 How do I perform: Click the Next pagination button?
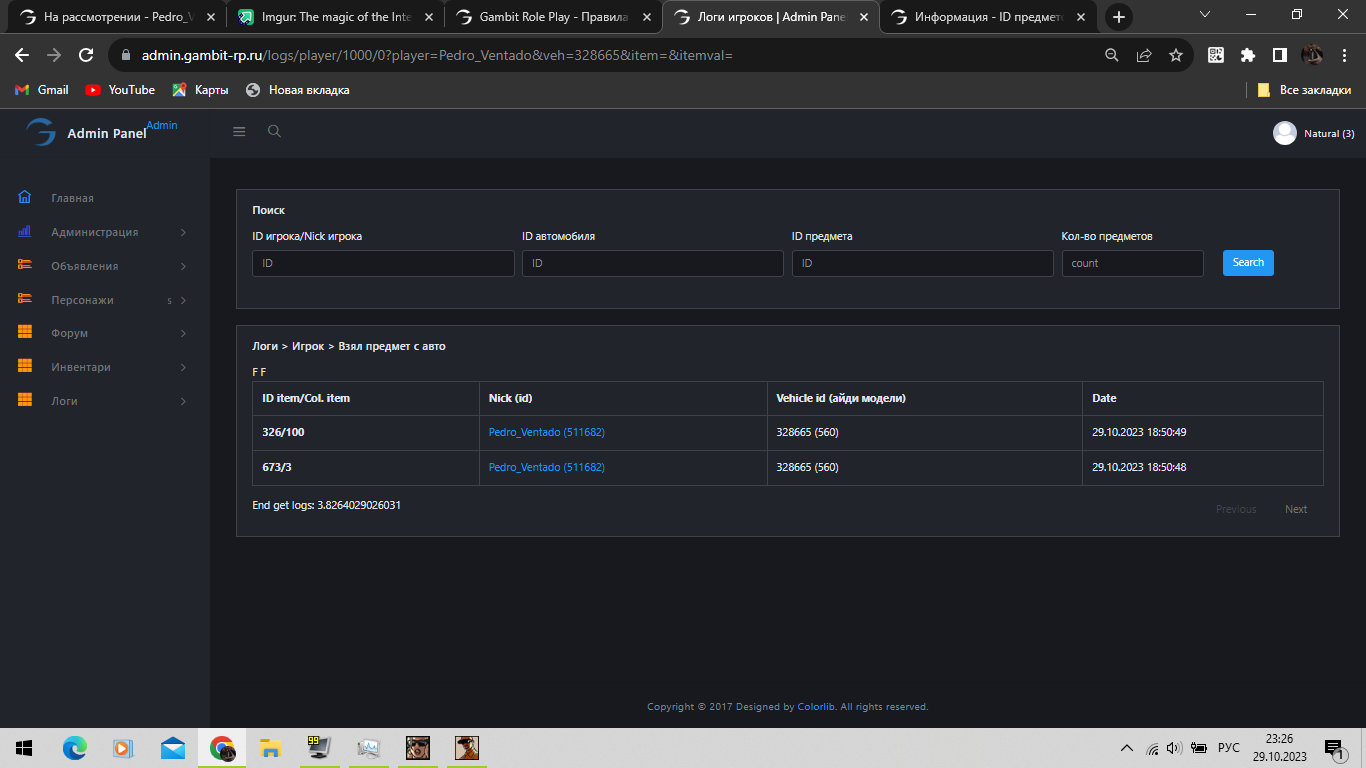tap(1295, 509)
